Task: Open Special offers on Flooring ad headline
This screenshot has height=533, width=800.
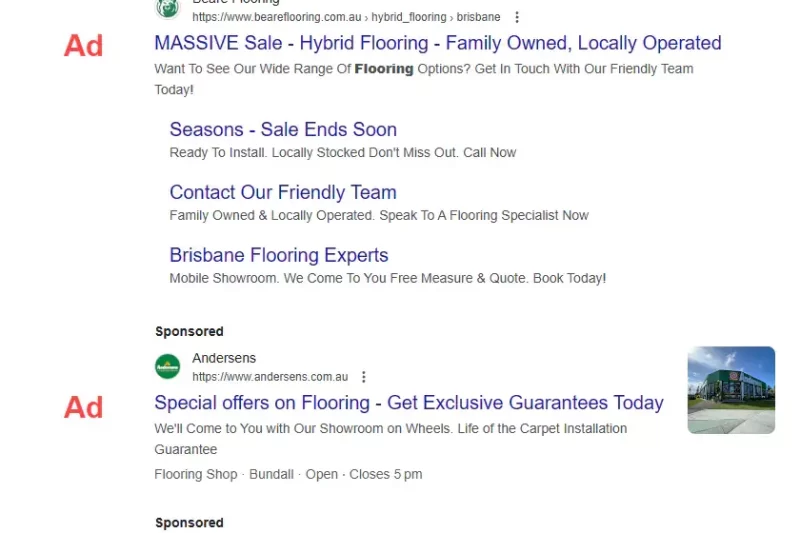Action: click(408, 403)
